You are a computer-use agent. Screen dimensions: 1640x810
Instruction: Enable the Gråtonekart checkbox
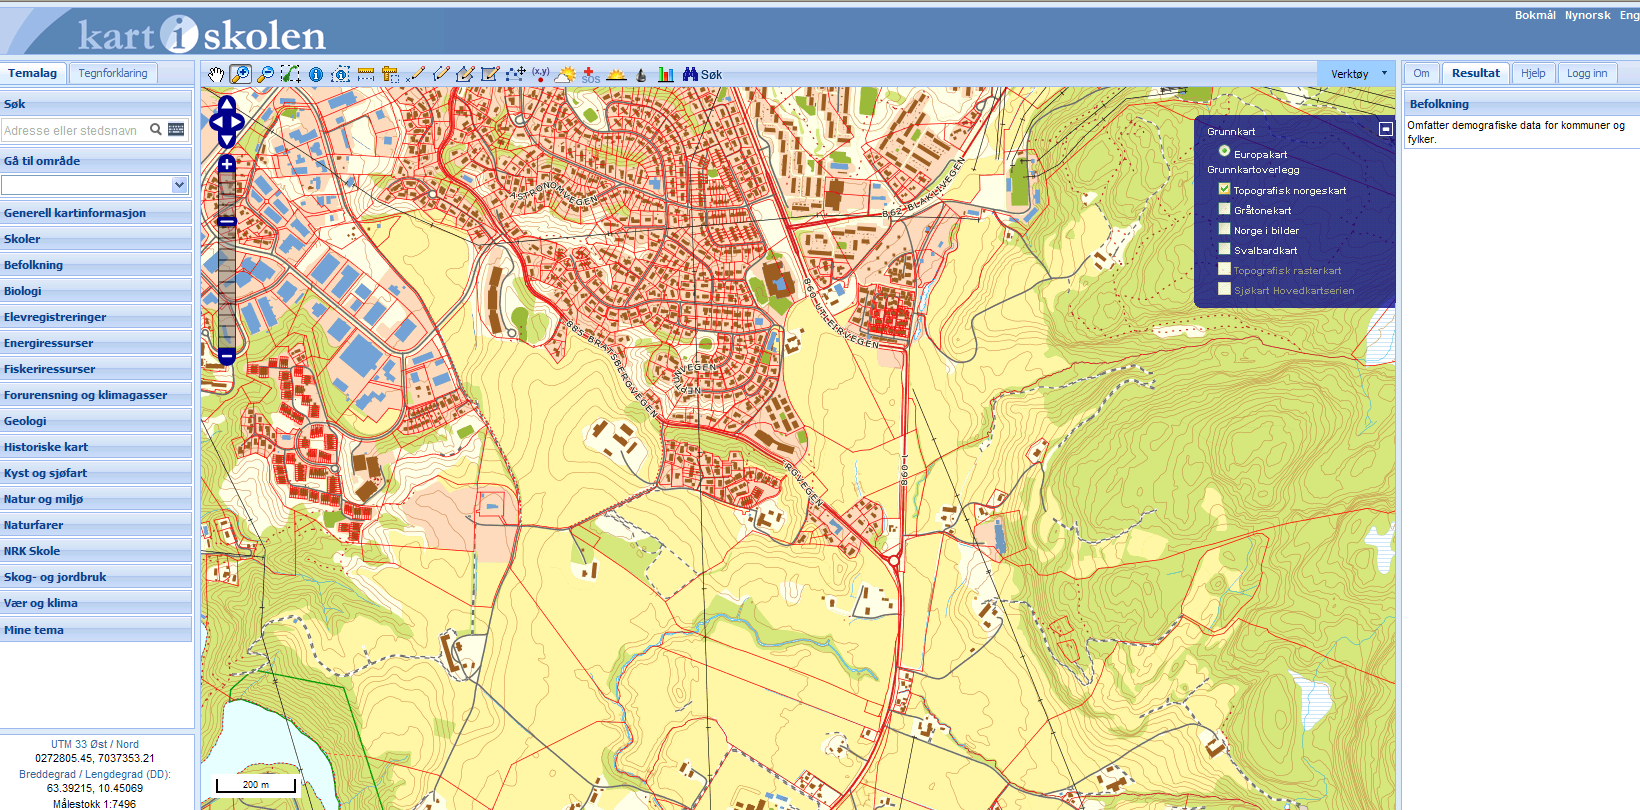[x=1224, y=208]
